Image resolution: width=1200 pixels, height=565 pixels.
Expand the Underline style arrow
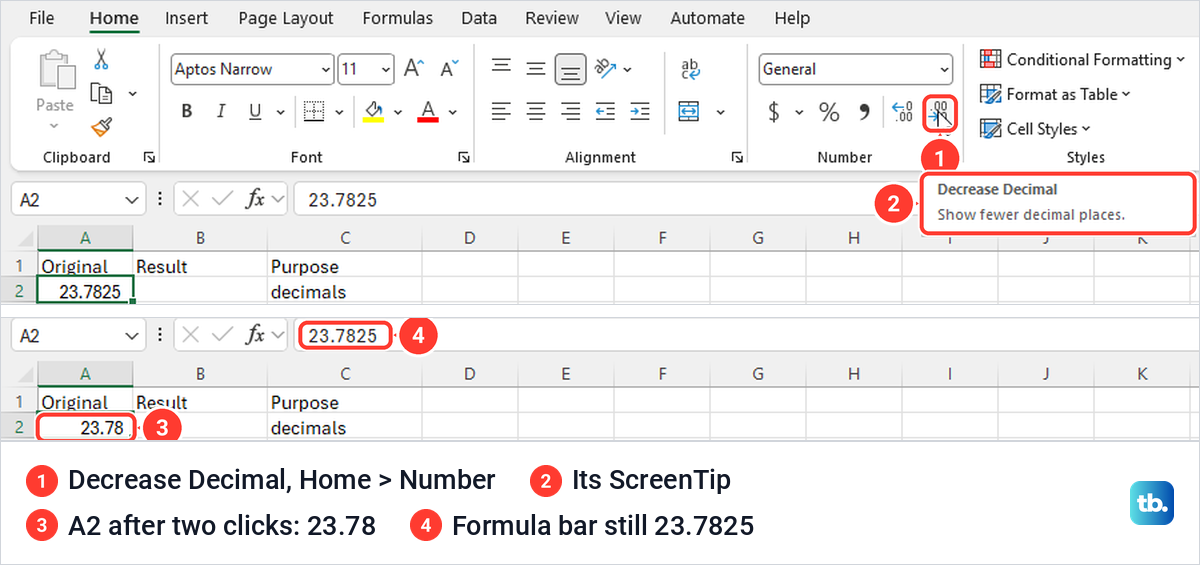(282, 112)
